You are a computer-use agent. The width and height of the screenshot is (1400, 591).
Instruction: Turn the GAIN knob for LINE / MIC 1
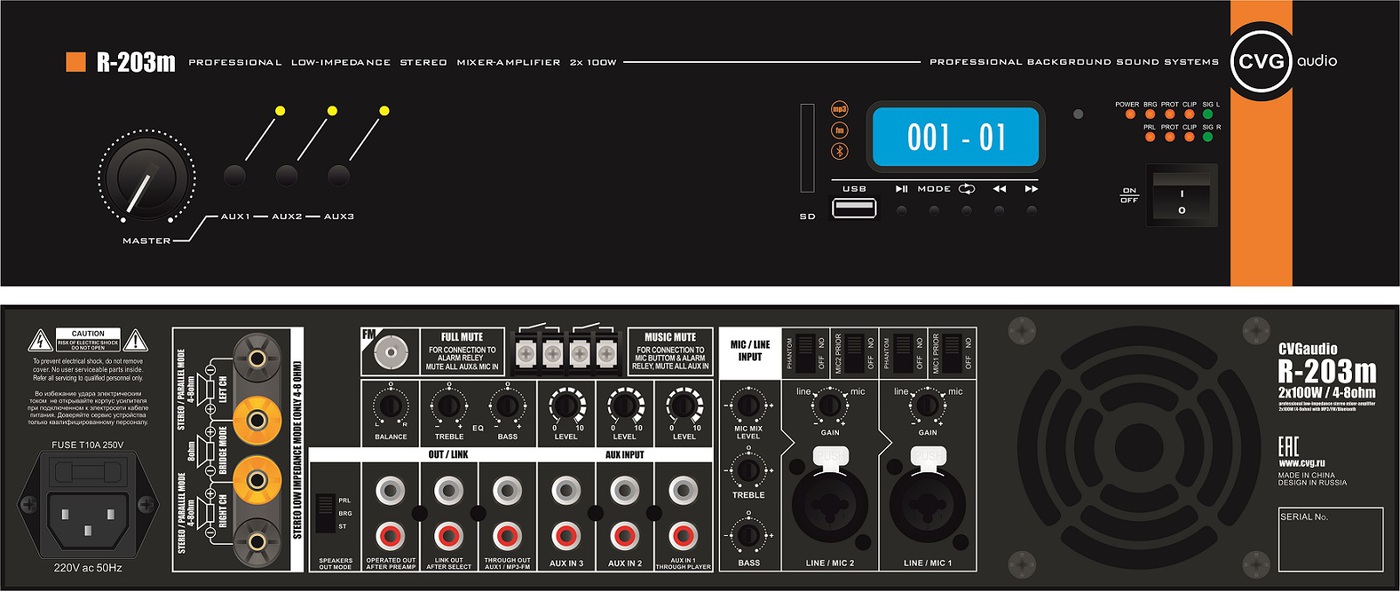pyautogui.click(x=927, y=405)
